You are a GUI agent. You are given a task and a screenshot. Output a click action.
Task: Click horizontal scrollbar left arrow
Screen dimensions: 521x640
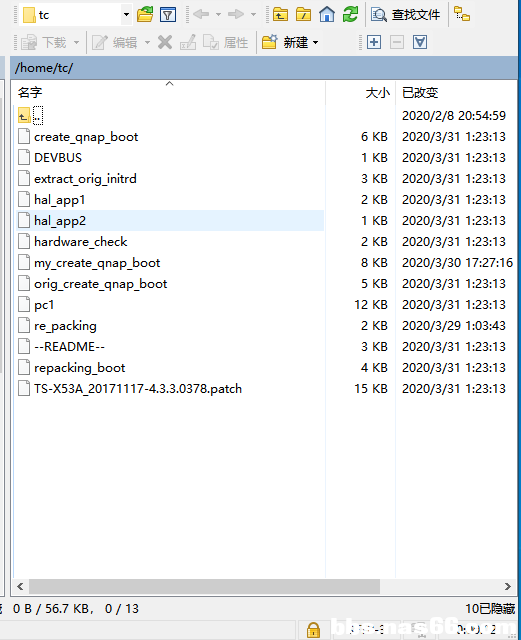click(x=20, y=587)
